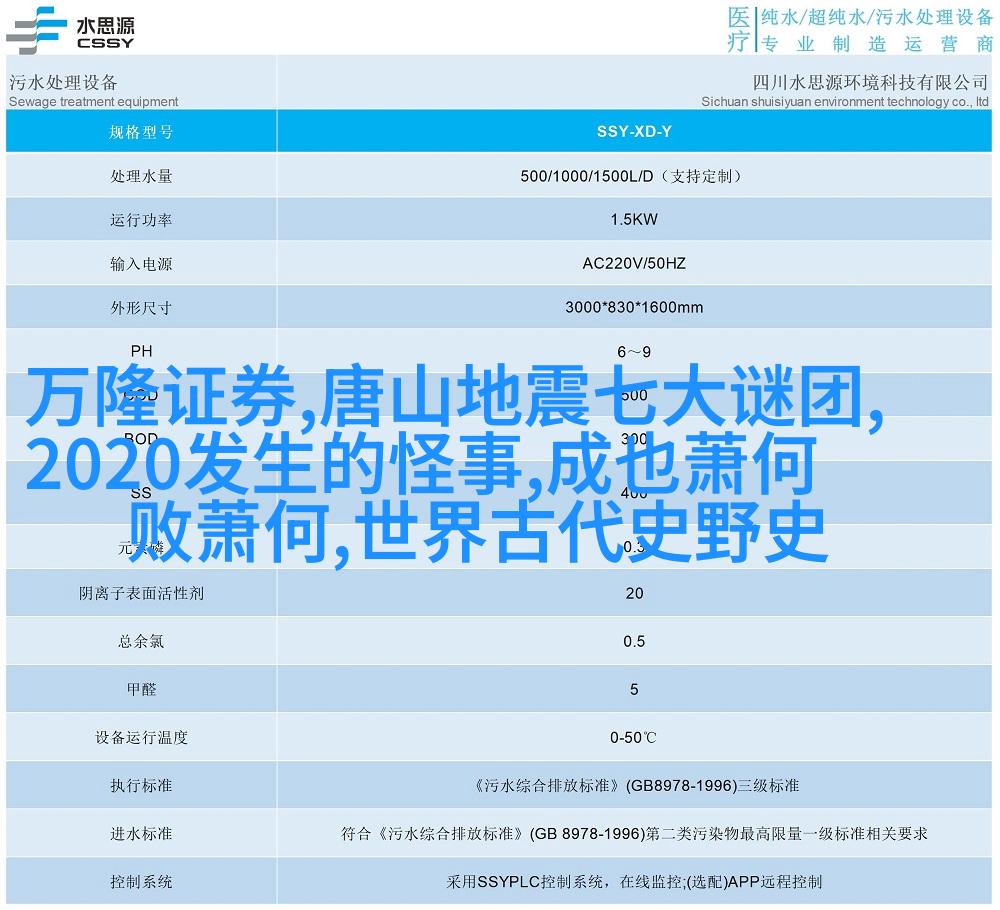Click the 污水处理设备 heading
The height and width of the screenshot is (910, 1000).
(63, 82)
